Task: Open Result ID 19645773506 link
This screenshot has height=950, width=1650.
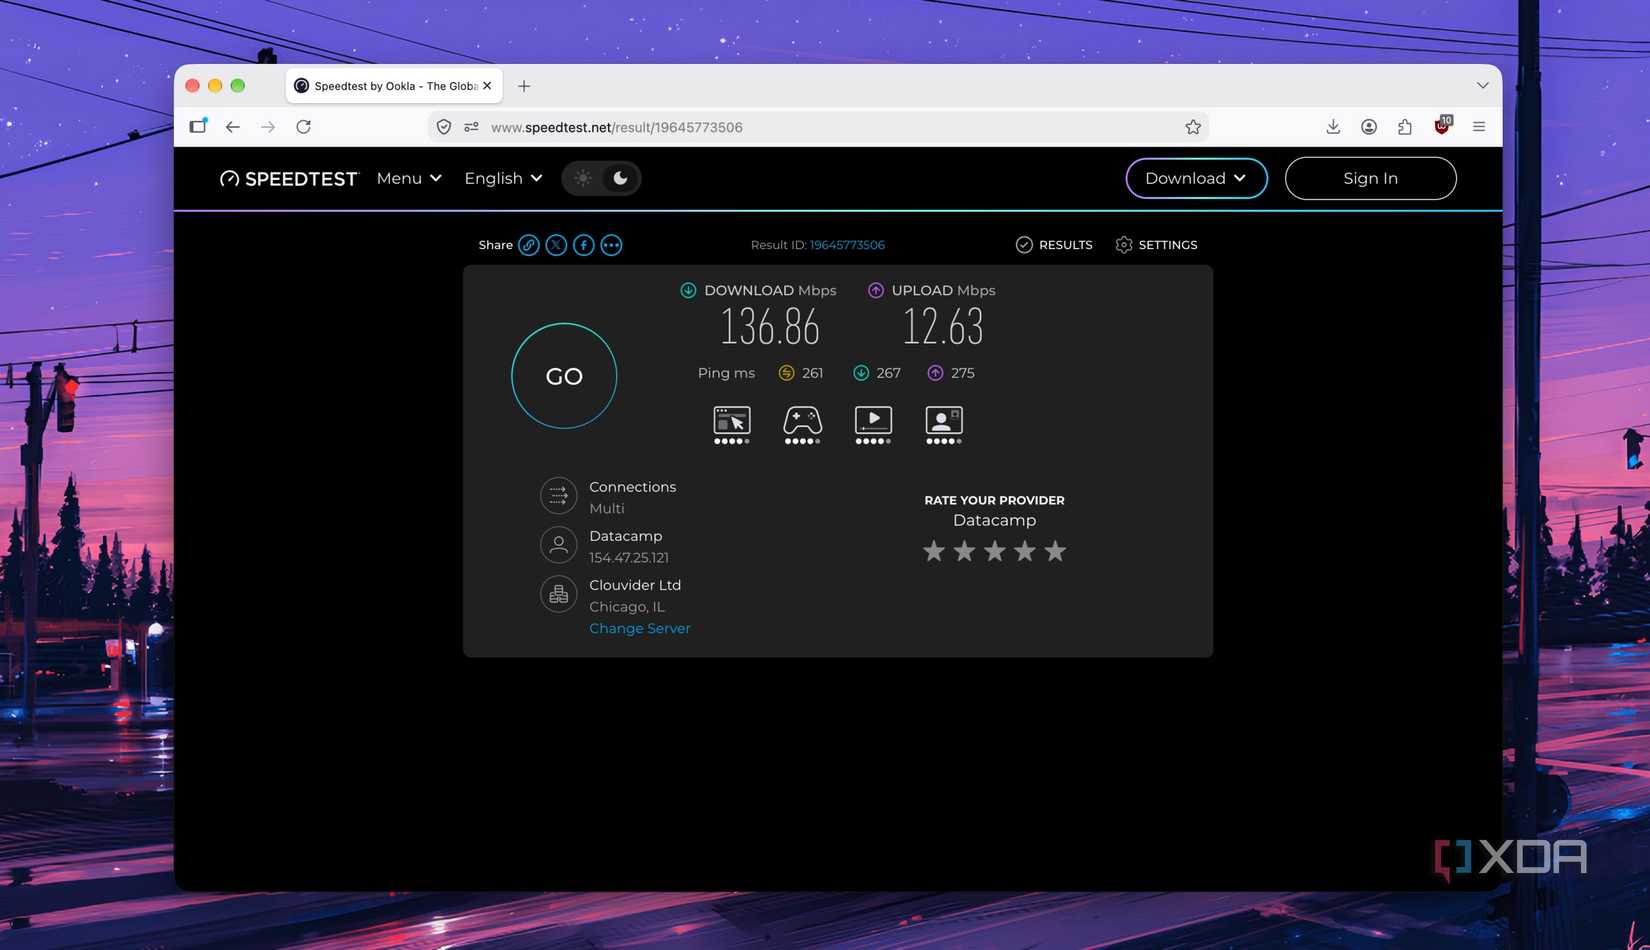Action: (847, 245)
